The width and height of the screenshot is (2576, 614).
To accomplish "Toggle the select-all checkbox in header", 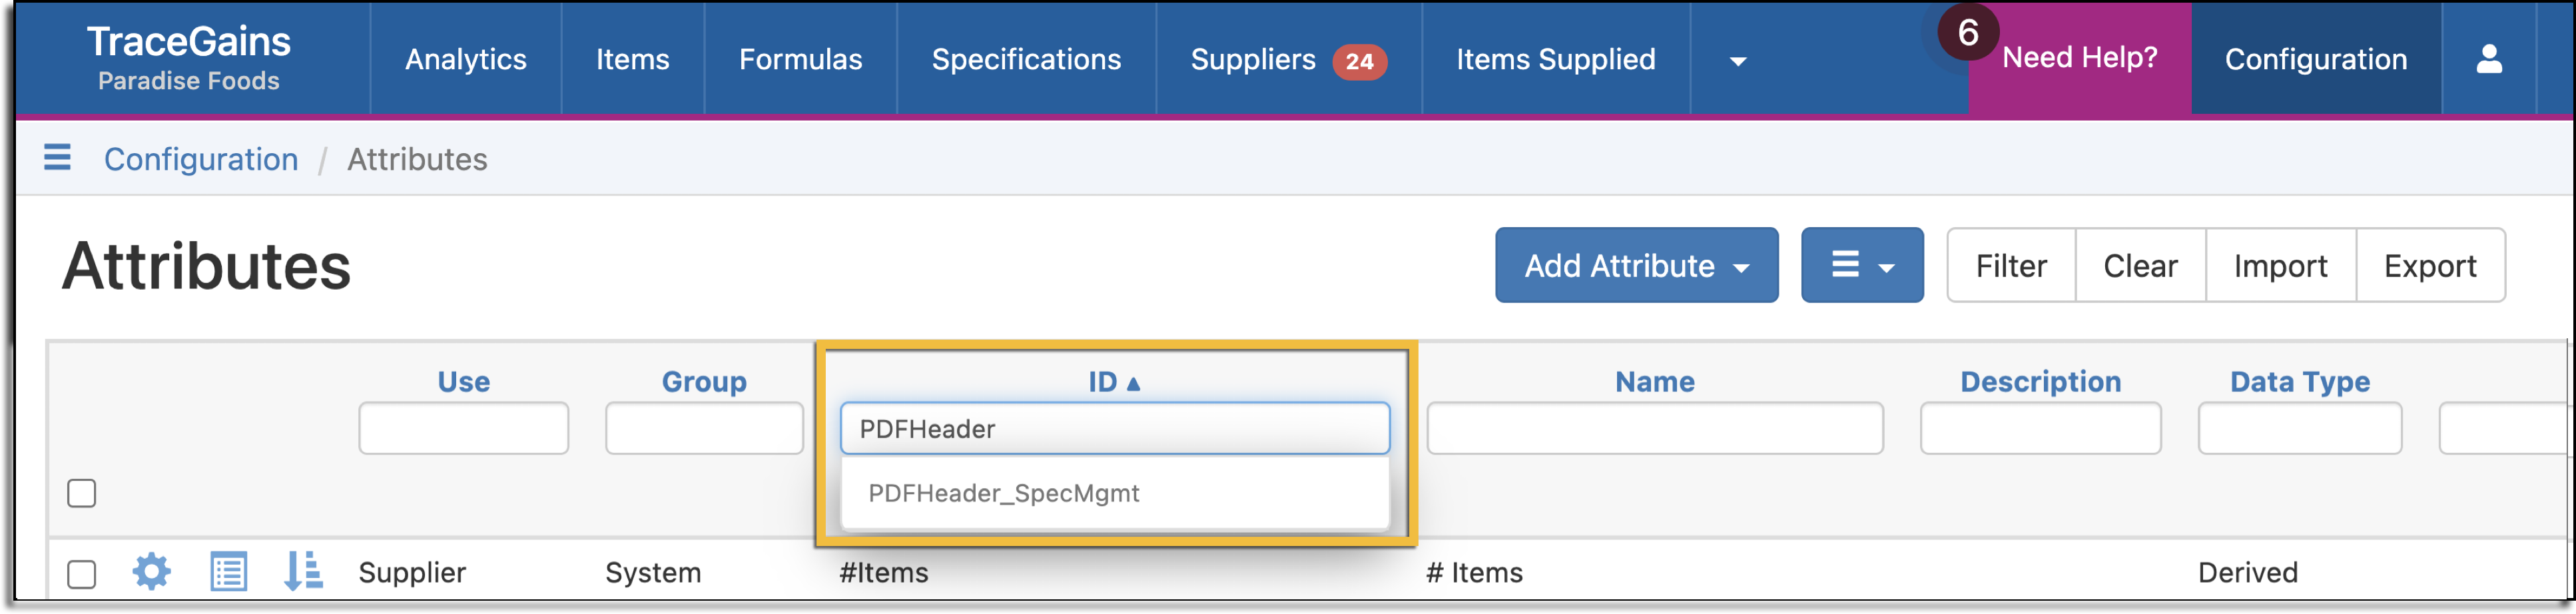I will tap(82, 493).
